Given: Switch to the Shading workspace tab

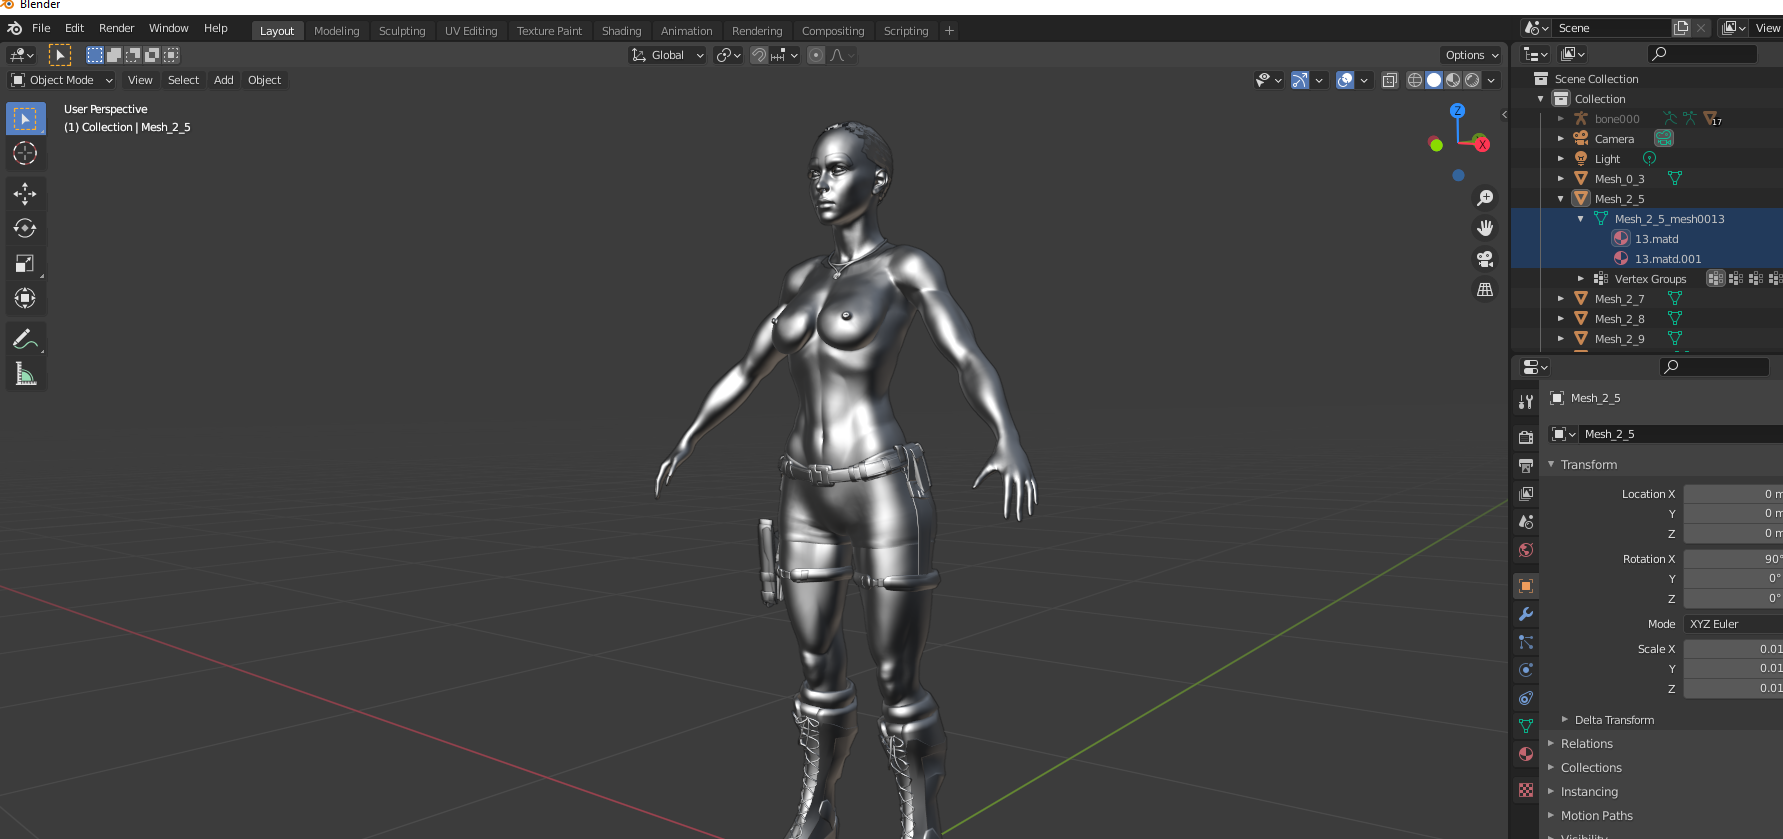Looking at the screenshot, I should pyautogui.click(x=621, y=31).
